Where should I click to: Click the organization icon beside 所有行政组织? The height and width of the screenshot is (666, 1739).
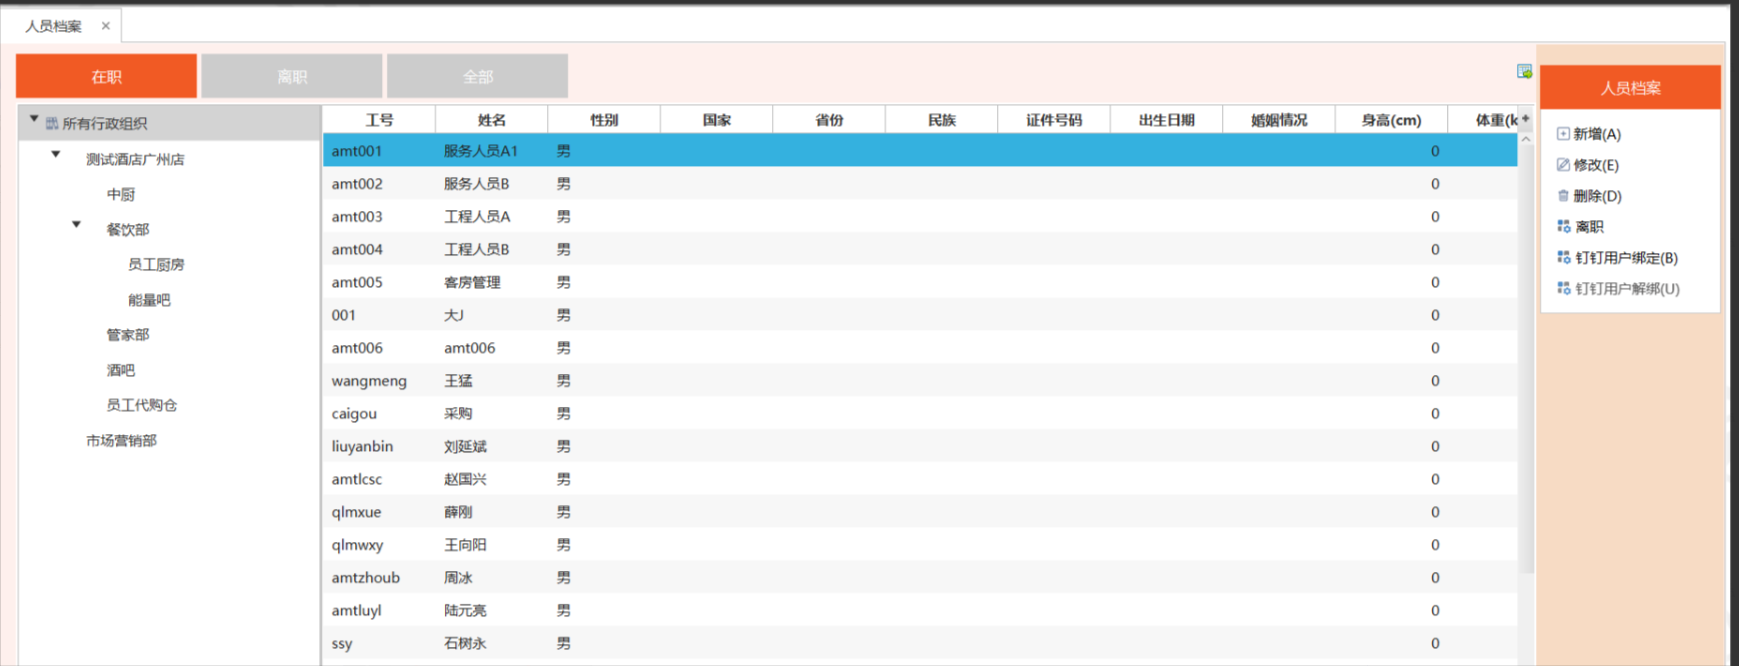point(52,124)
